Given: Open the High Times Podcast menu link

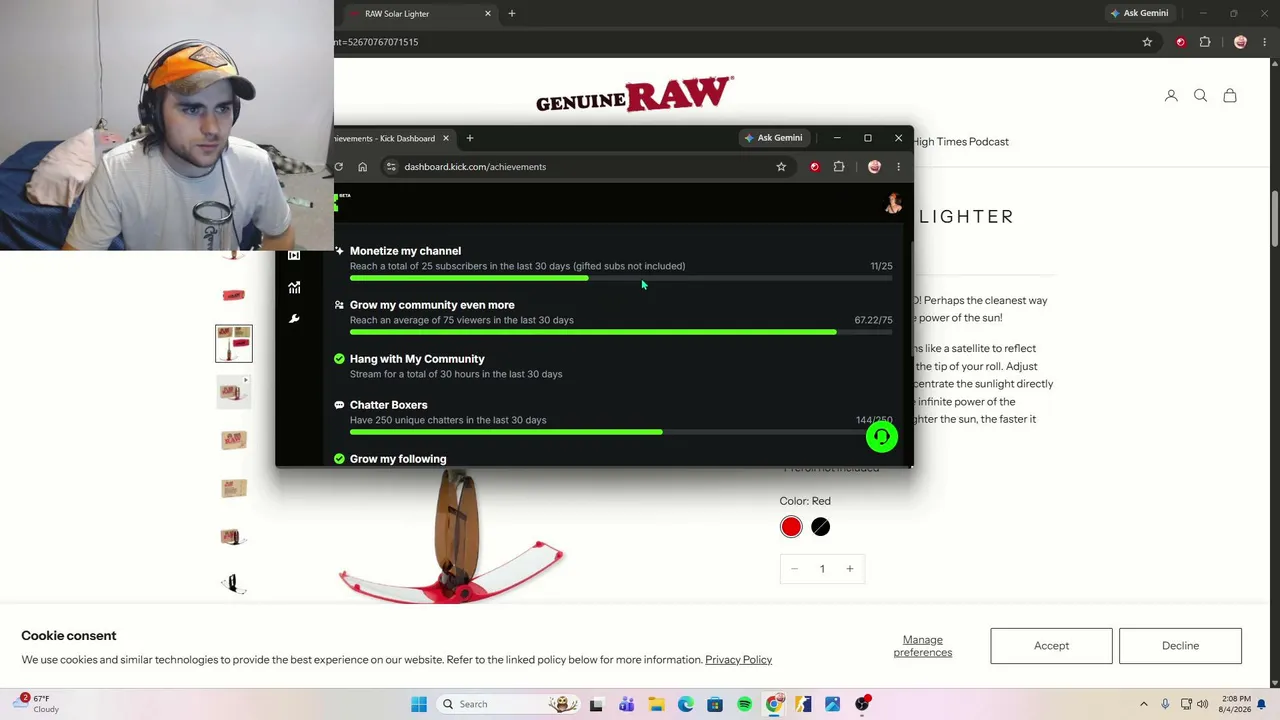Looking at the screenshot, I should pyautogui.click(x=960, y=142).
